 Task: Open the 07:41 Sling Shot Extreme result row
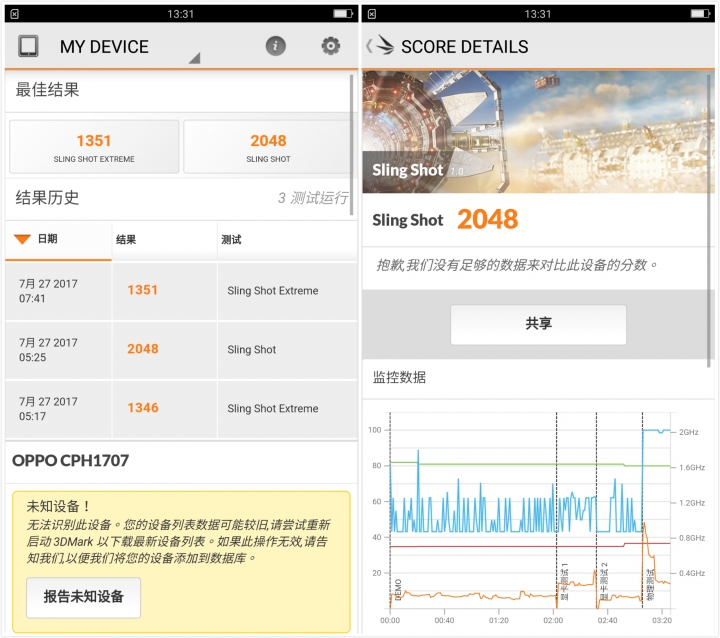[x=181, y=291]
